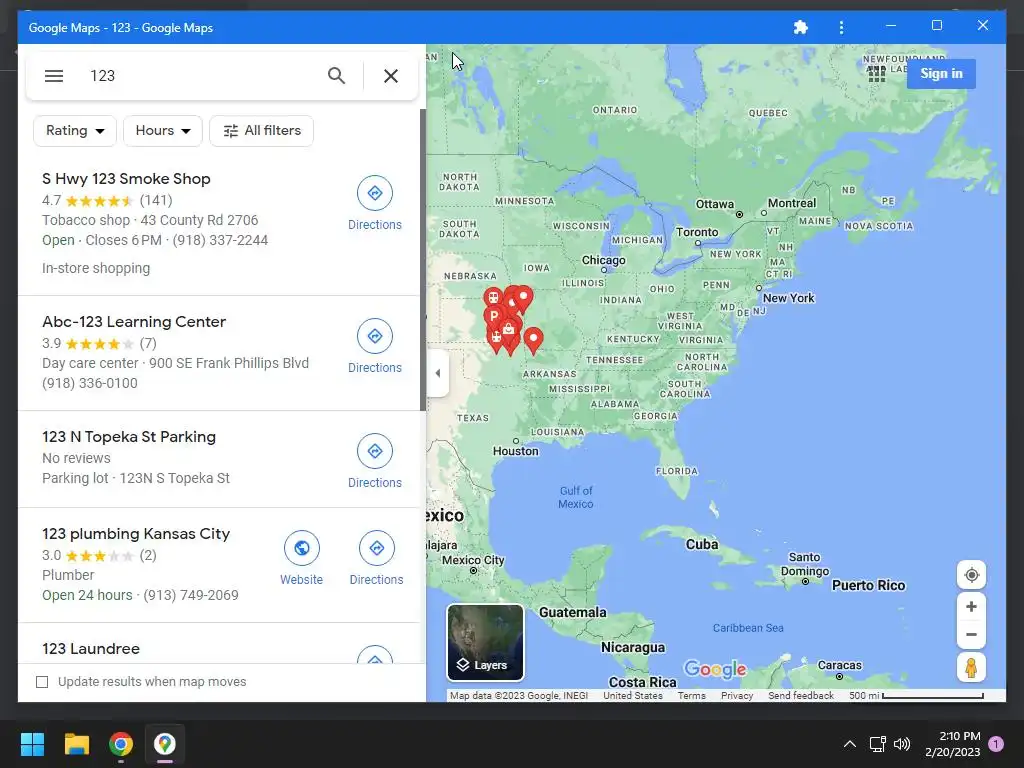Click the easternmost red map pin
This screenshot has width=1024, height=768.
click(x=534, y=340)
